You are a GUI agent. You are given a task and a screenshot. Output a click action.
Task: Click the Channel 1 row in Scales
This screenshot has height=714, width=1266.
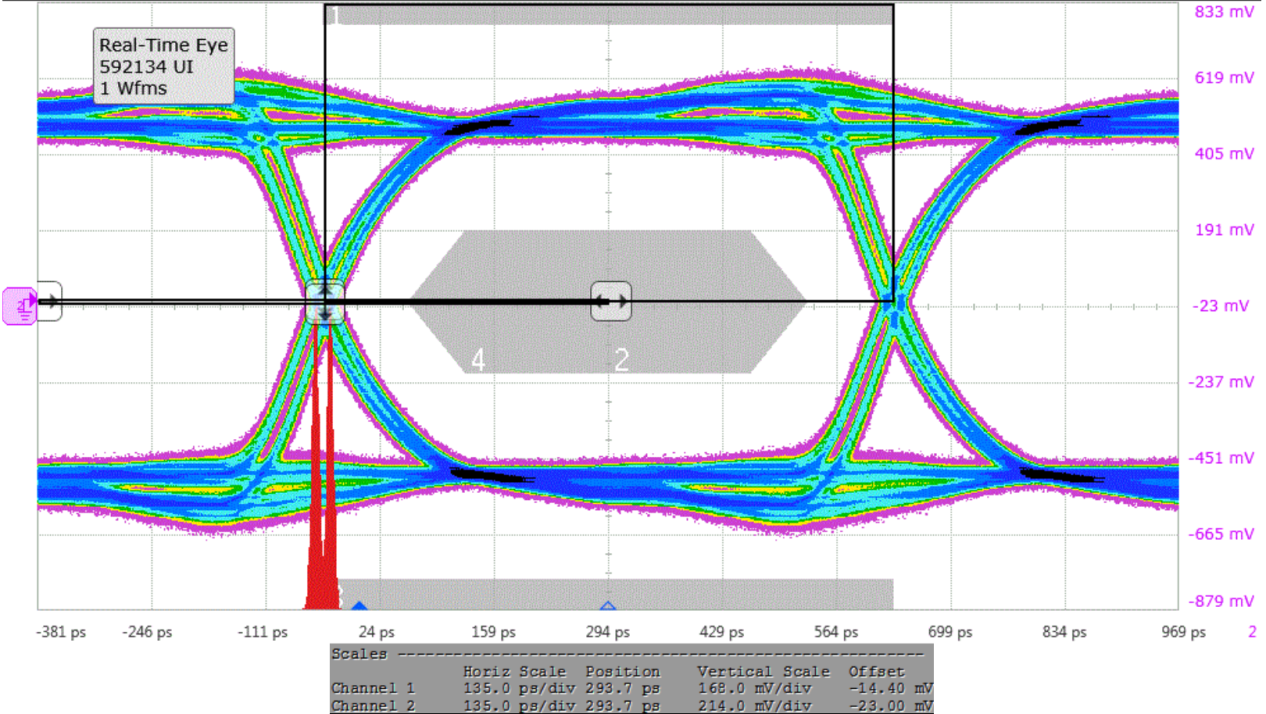pos(631,689)
